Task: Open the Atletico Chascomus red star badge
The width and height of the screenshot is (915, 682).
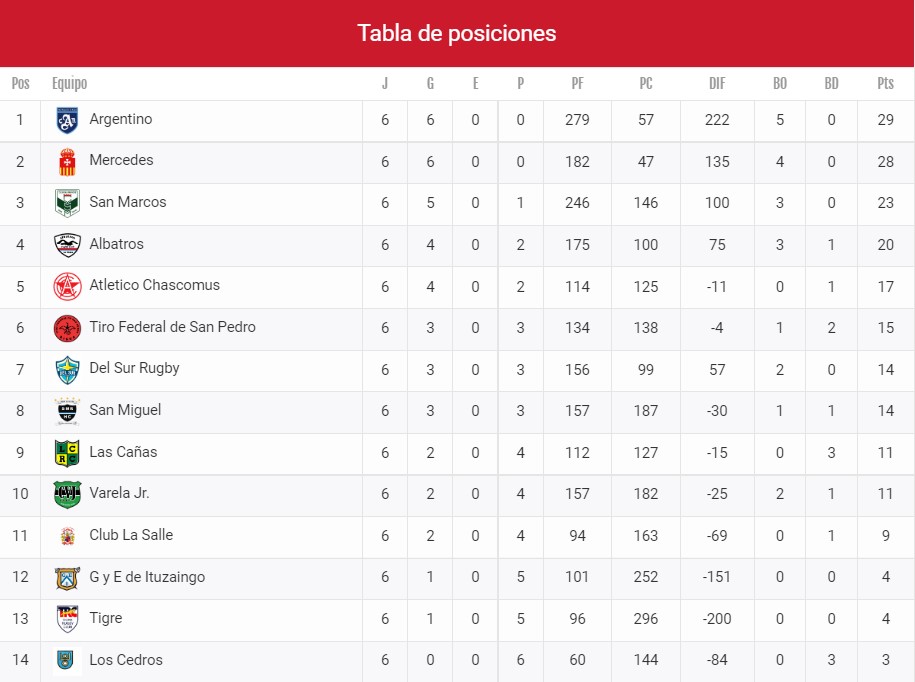Action: tap(67, 286)
